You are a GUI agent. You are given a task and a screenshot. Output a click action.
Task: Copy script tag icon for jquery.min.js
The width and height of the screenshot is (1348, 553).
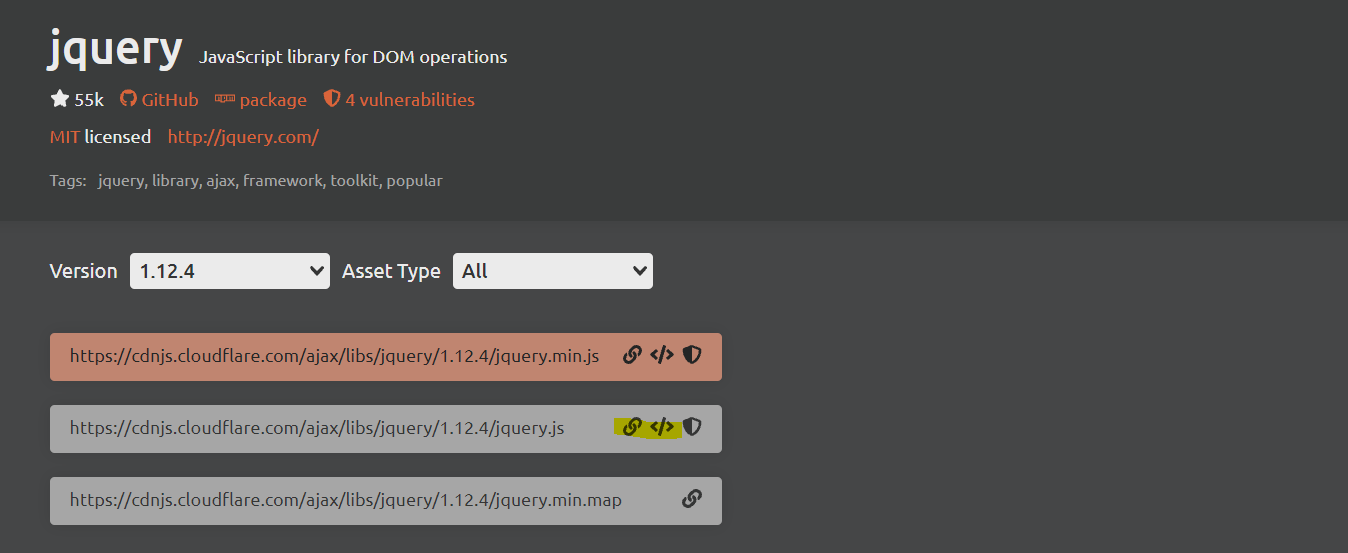click(662, 354)
